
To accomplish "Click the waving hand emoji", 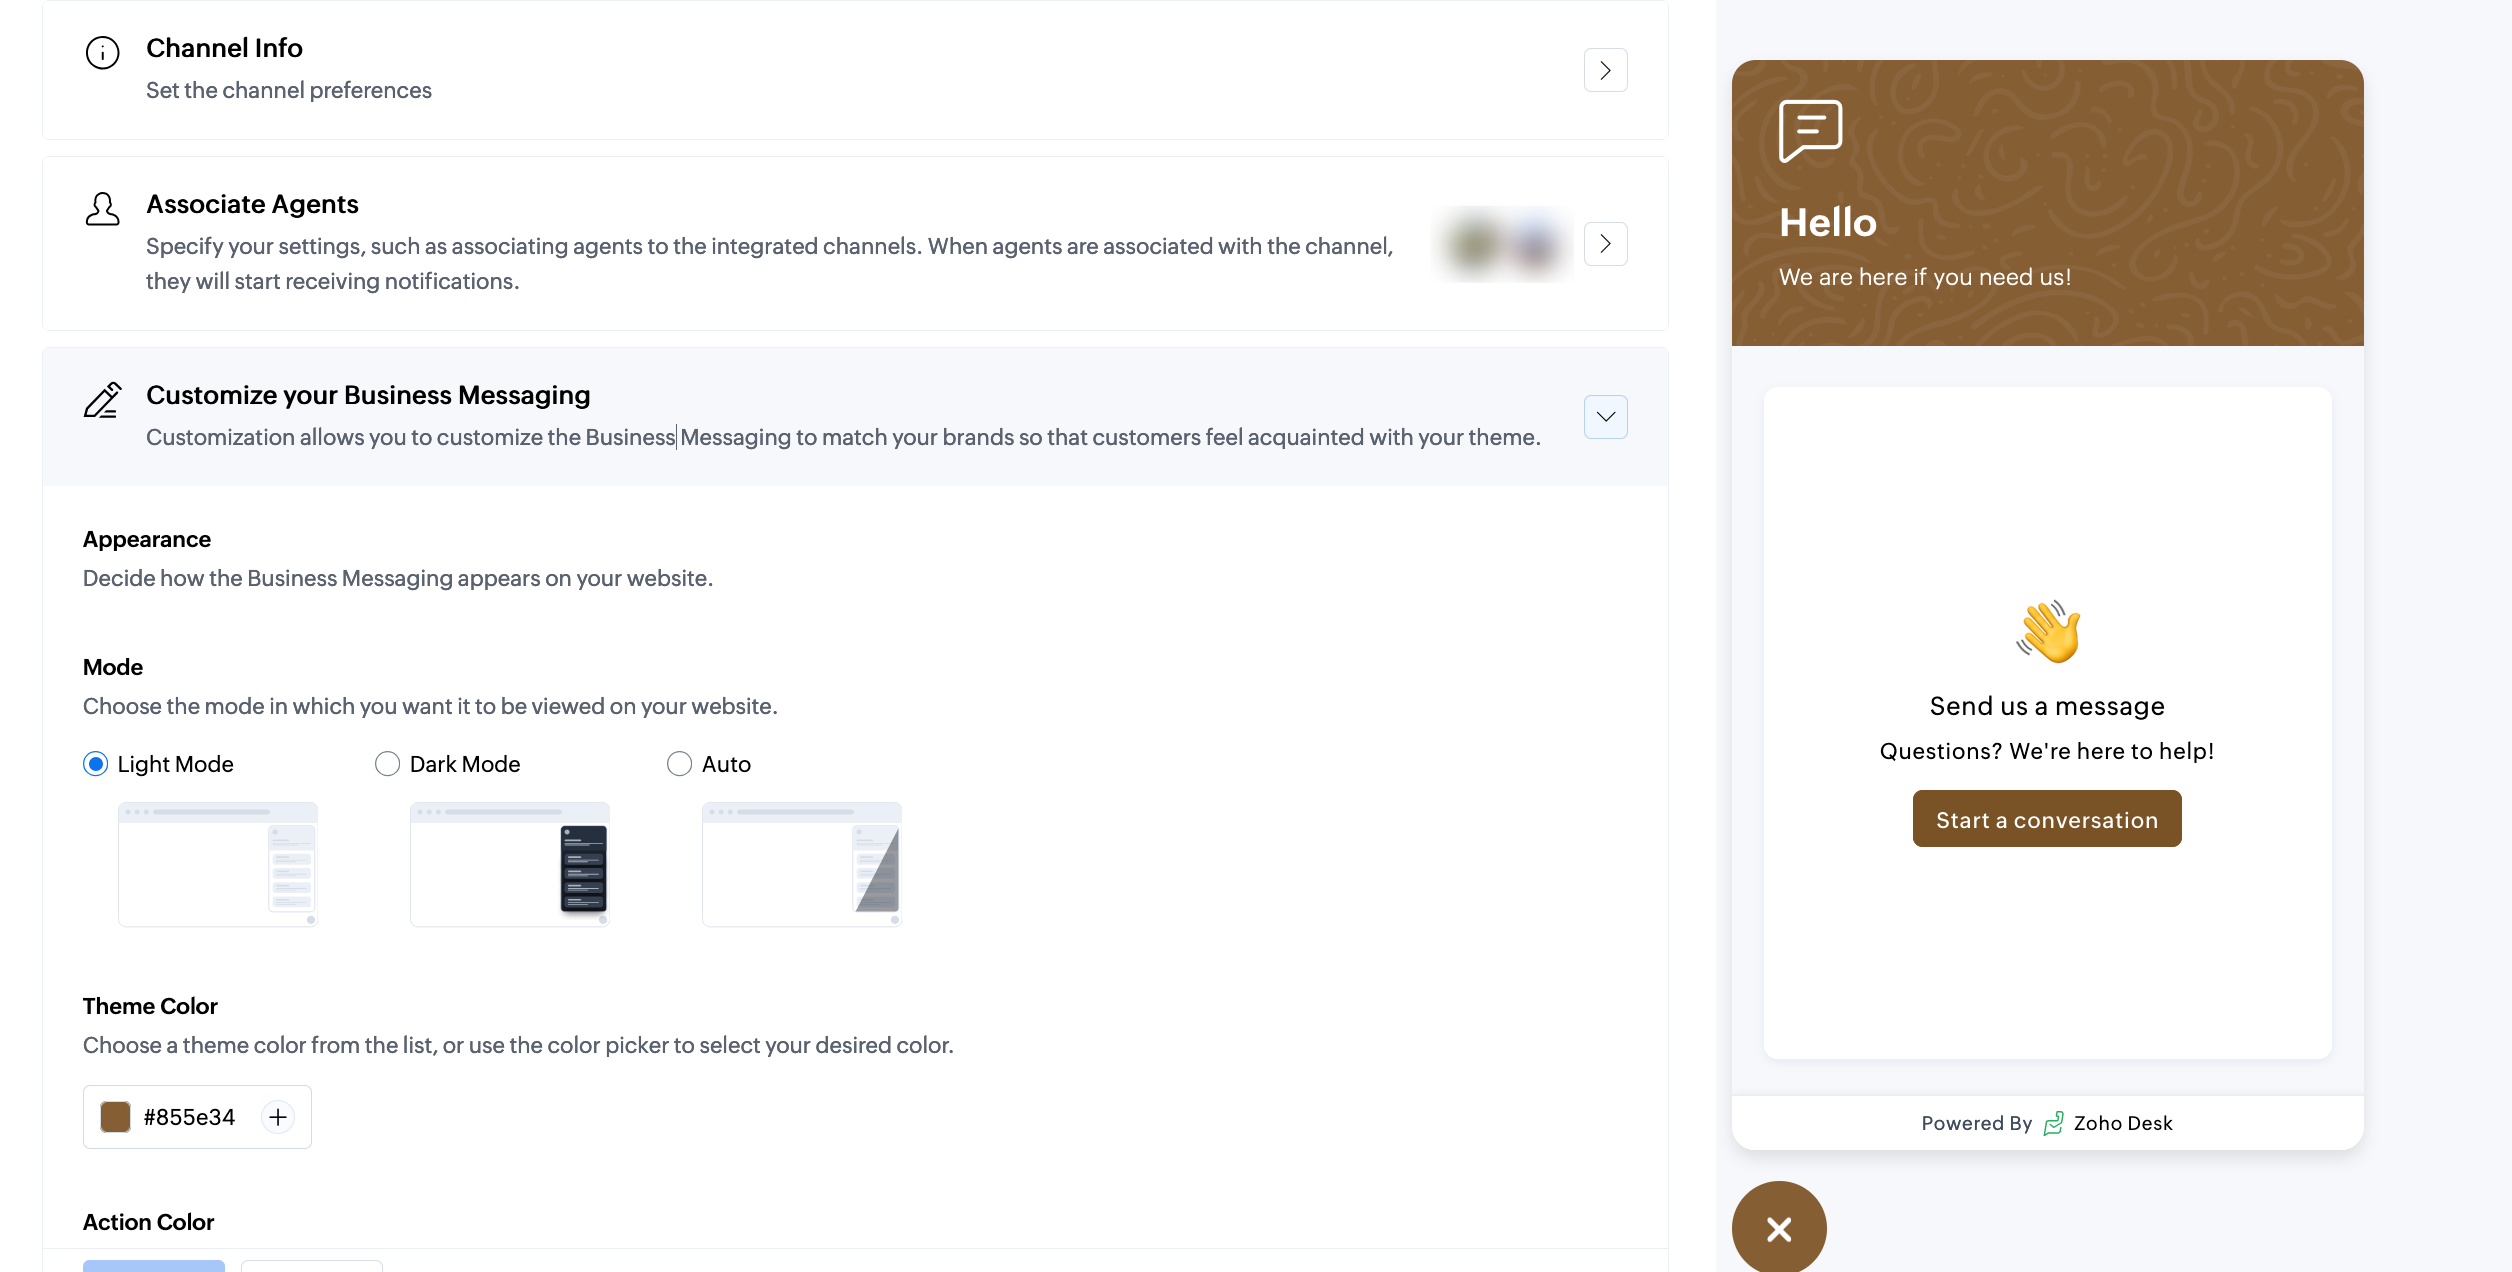I will click(x=2047, y=632).
